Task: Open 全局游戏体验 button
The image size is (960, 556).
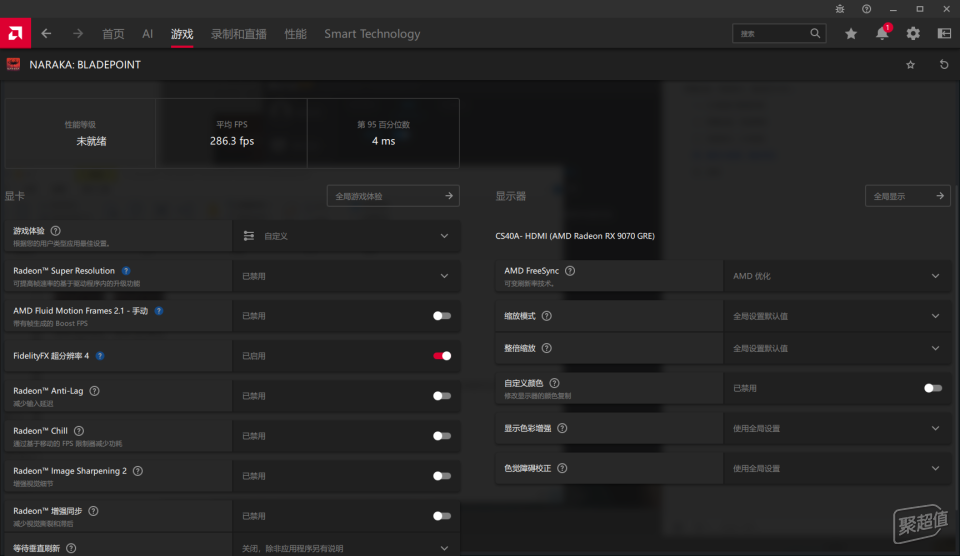Action: (393, 196)
